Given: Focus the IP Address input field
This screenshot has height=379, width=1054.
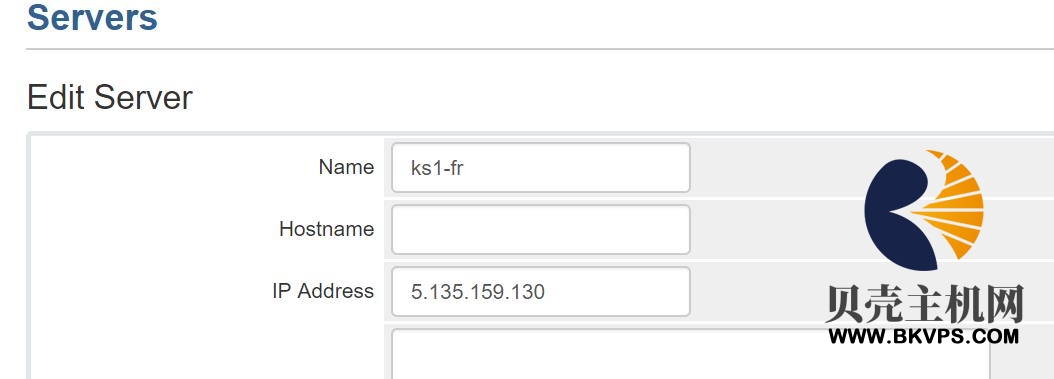Looking at the screenshot, I should 540,292.
